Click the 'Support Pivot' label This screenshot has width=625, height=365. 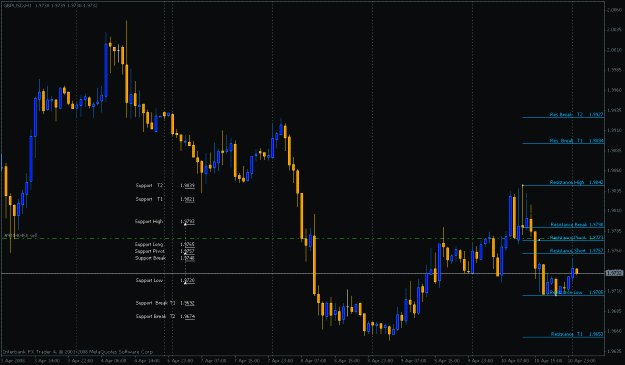click(149, 251)
